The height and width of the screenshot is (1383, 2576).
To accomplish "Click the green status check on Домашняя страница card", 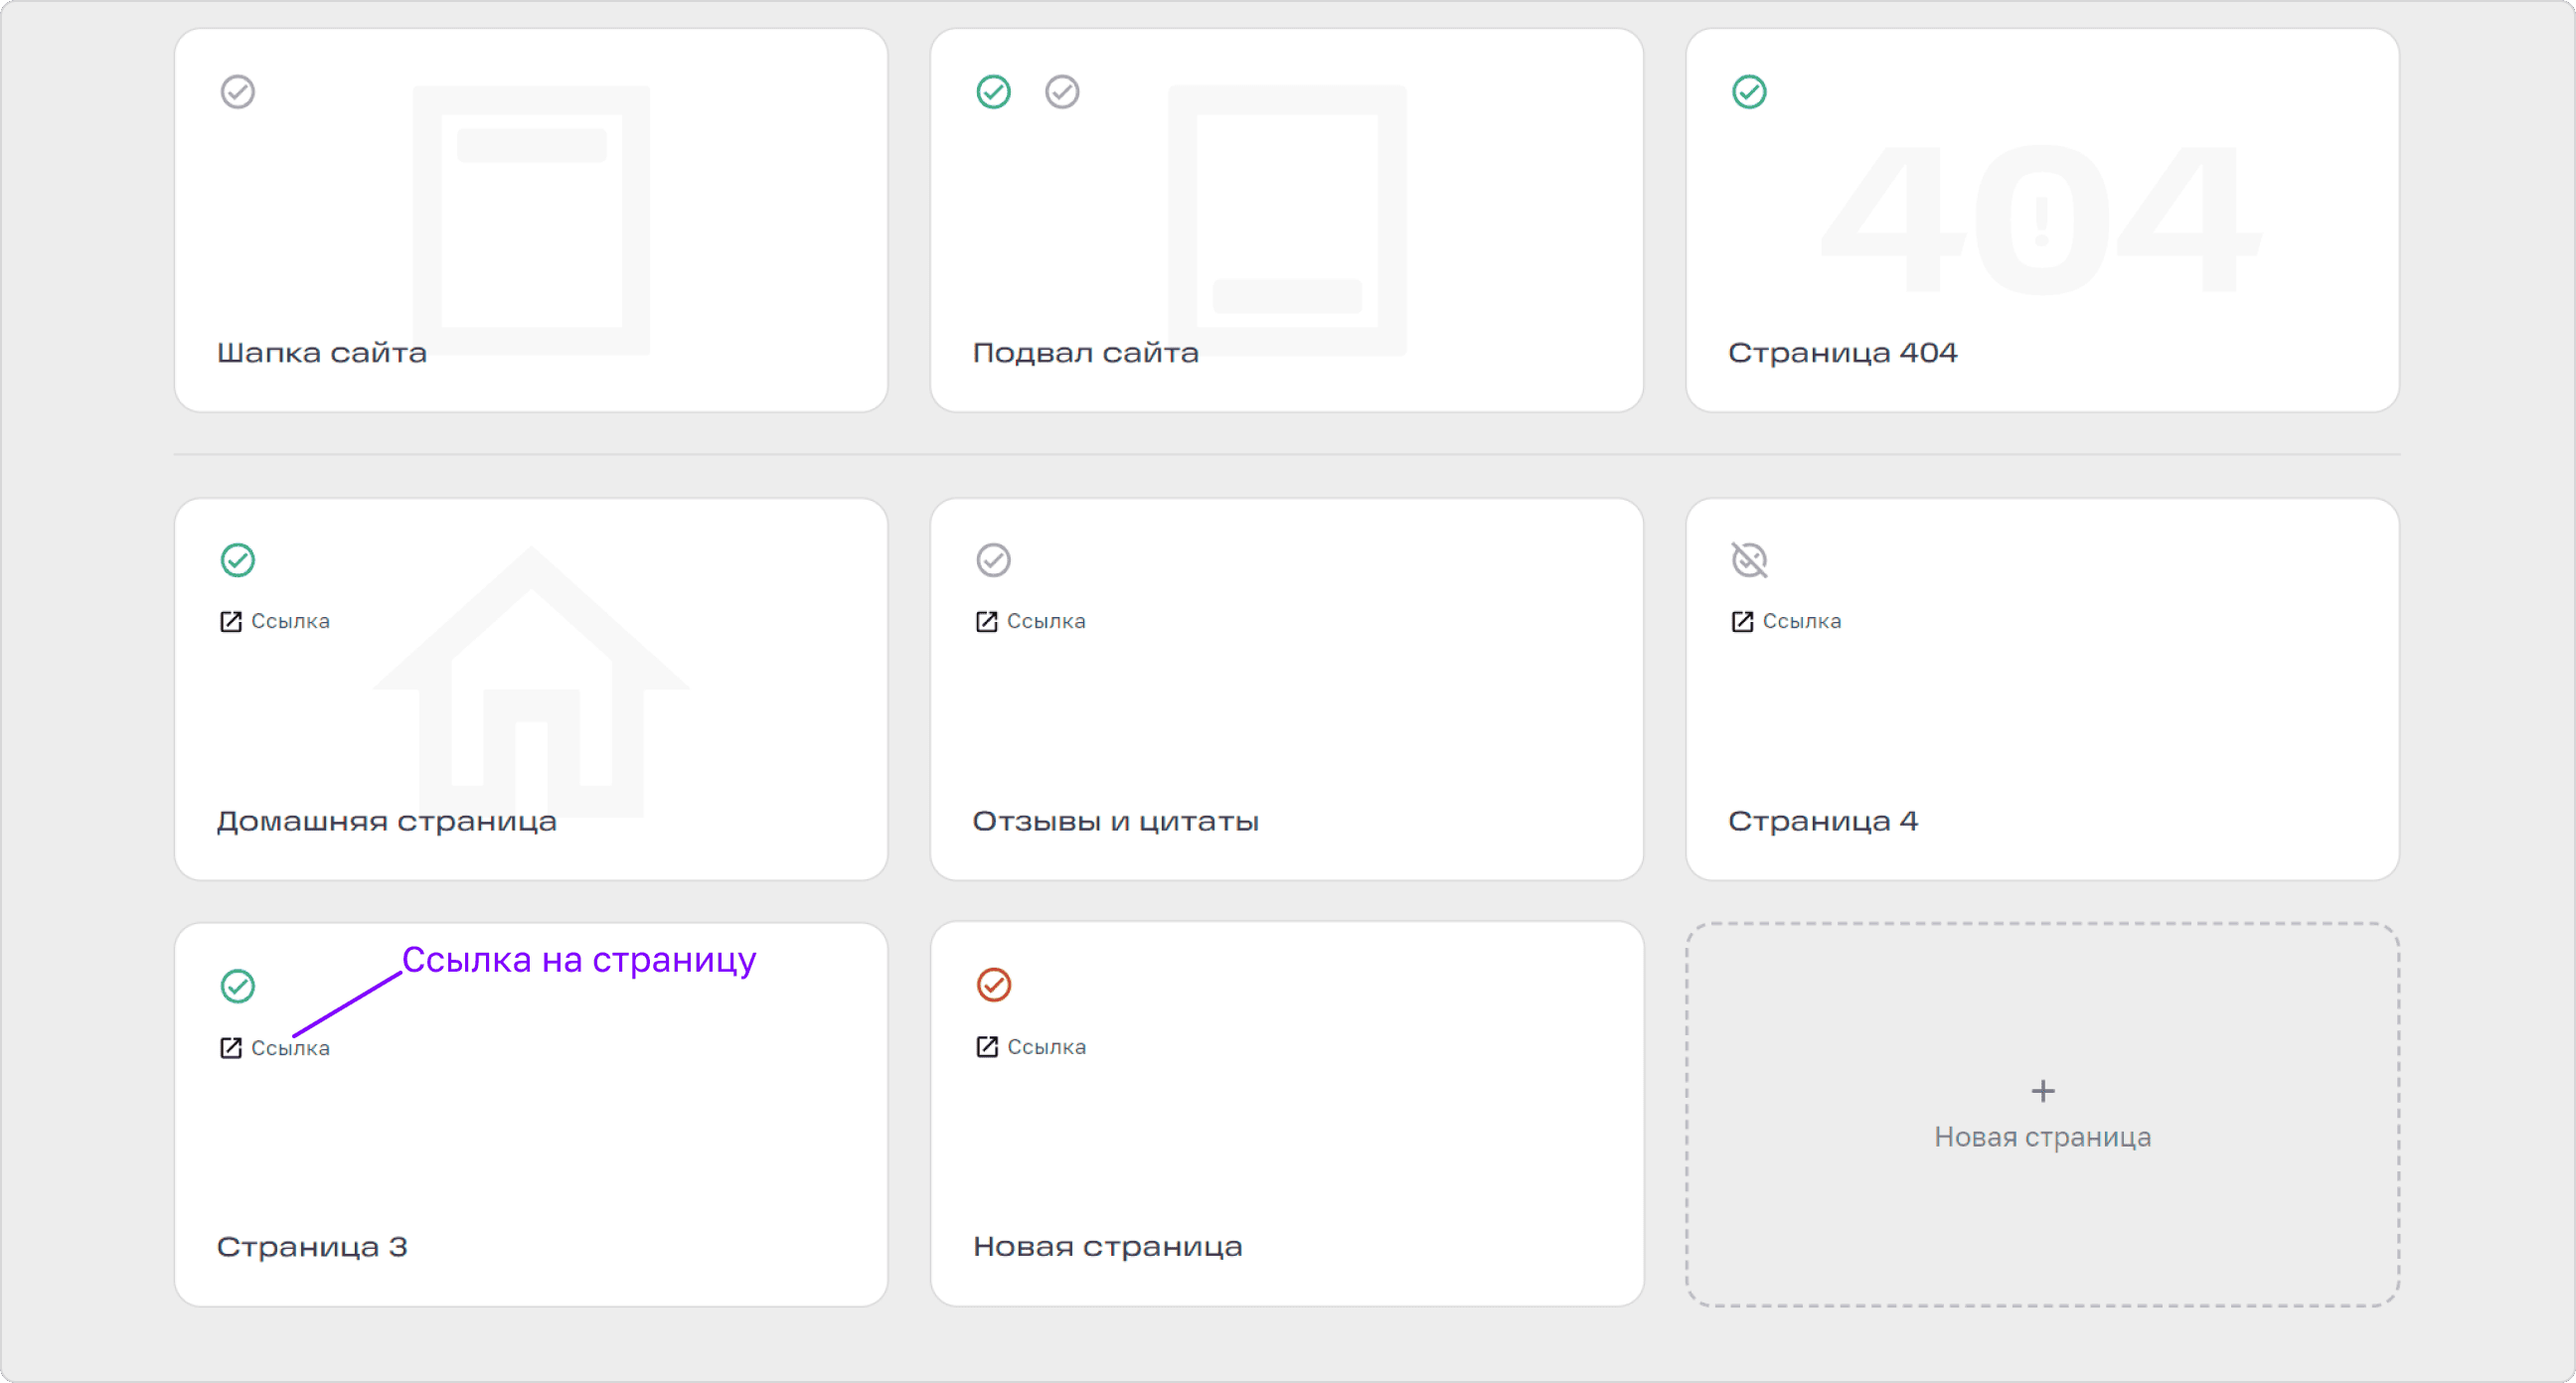I will pos(238,560).
